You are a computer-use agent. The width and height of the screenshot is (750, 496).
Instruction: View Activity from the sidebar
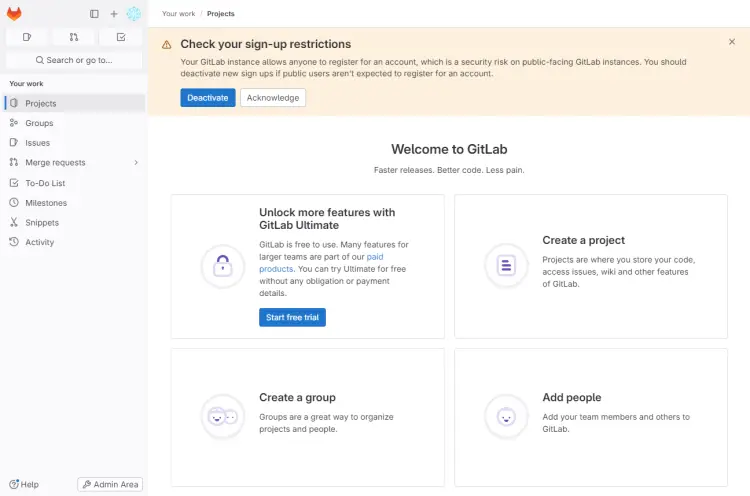pyautogui.click(x=40, y=242)
